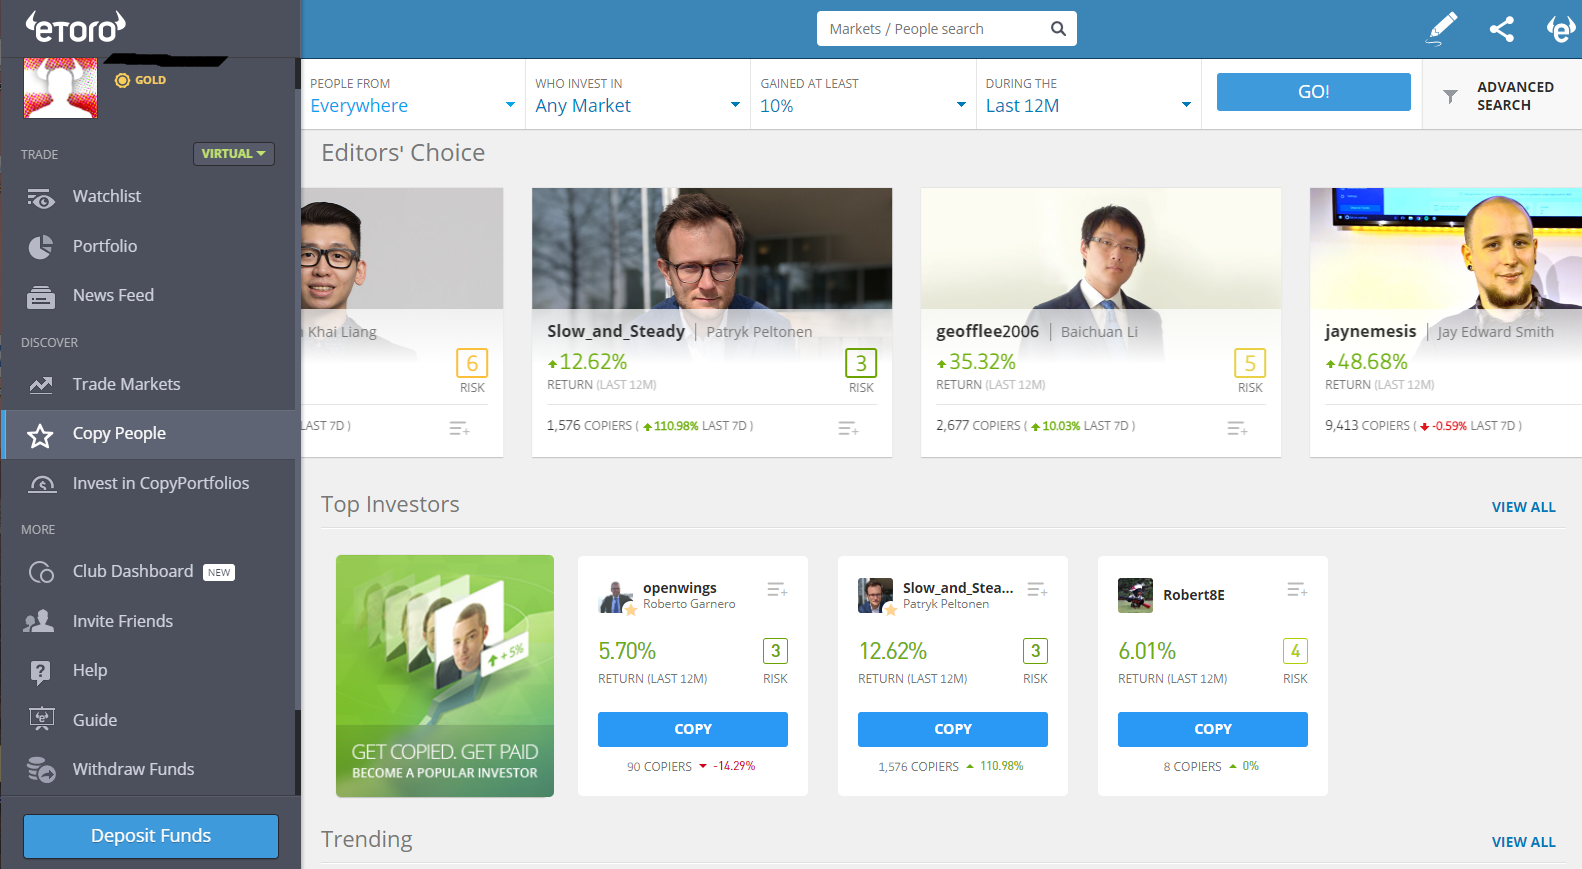Click the Invite Friends icon
The image size is (1582, 869).
(x=39, y=621)
